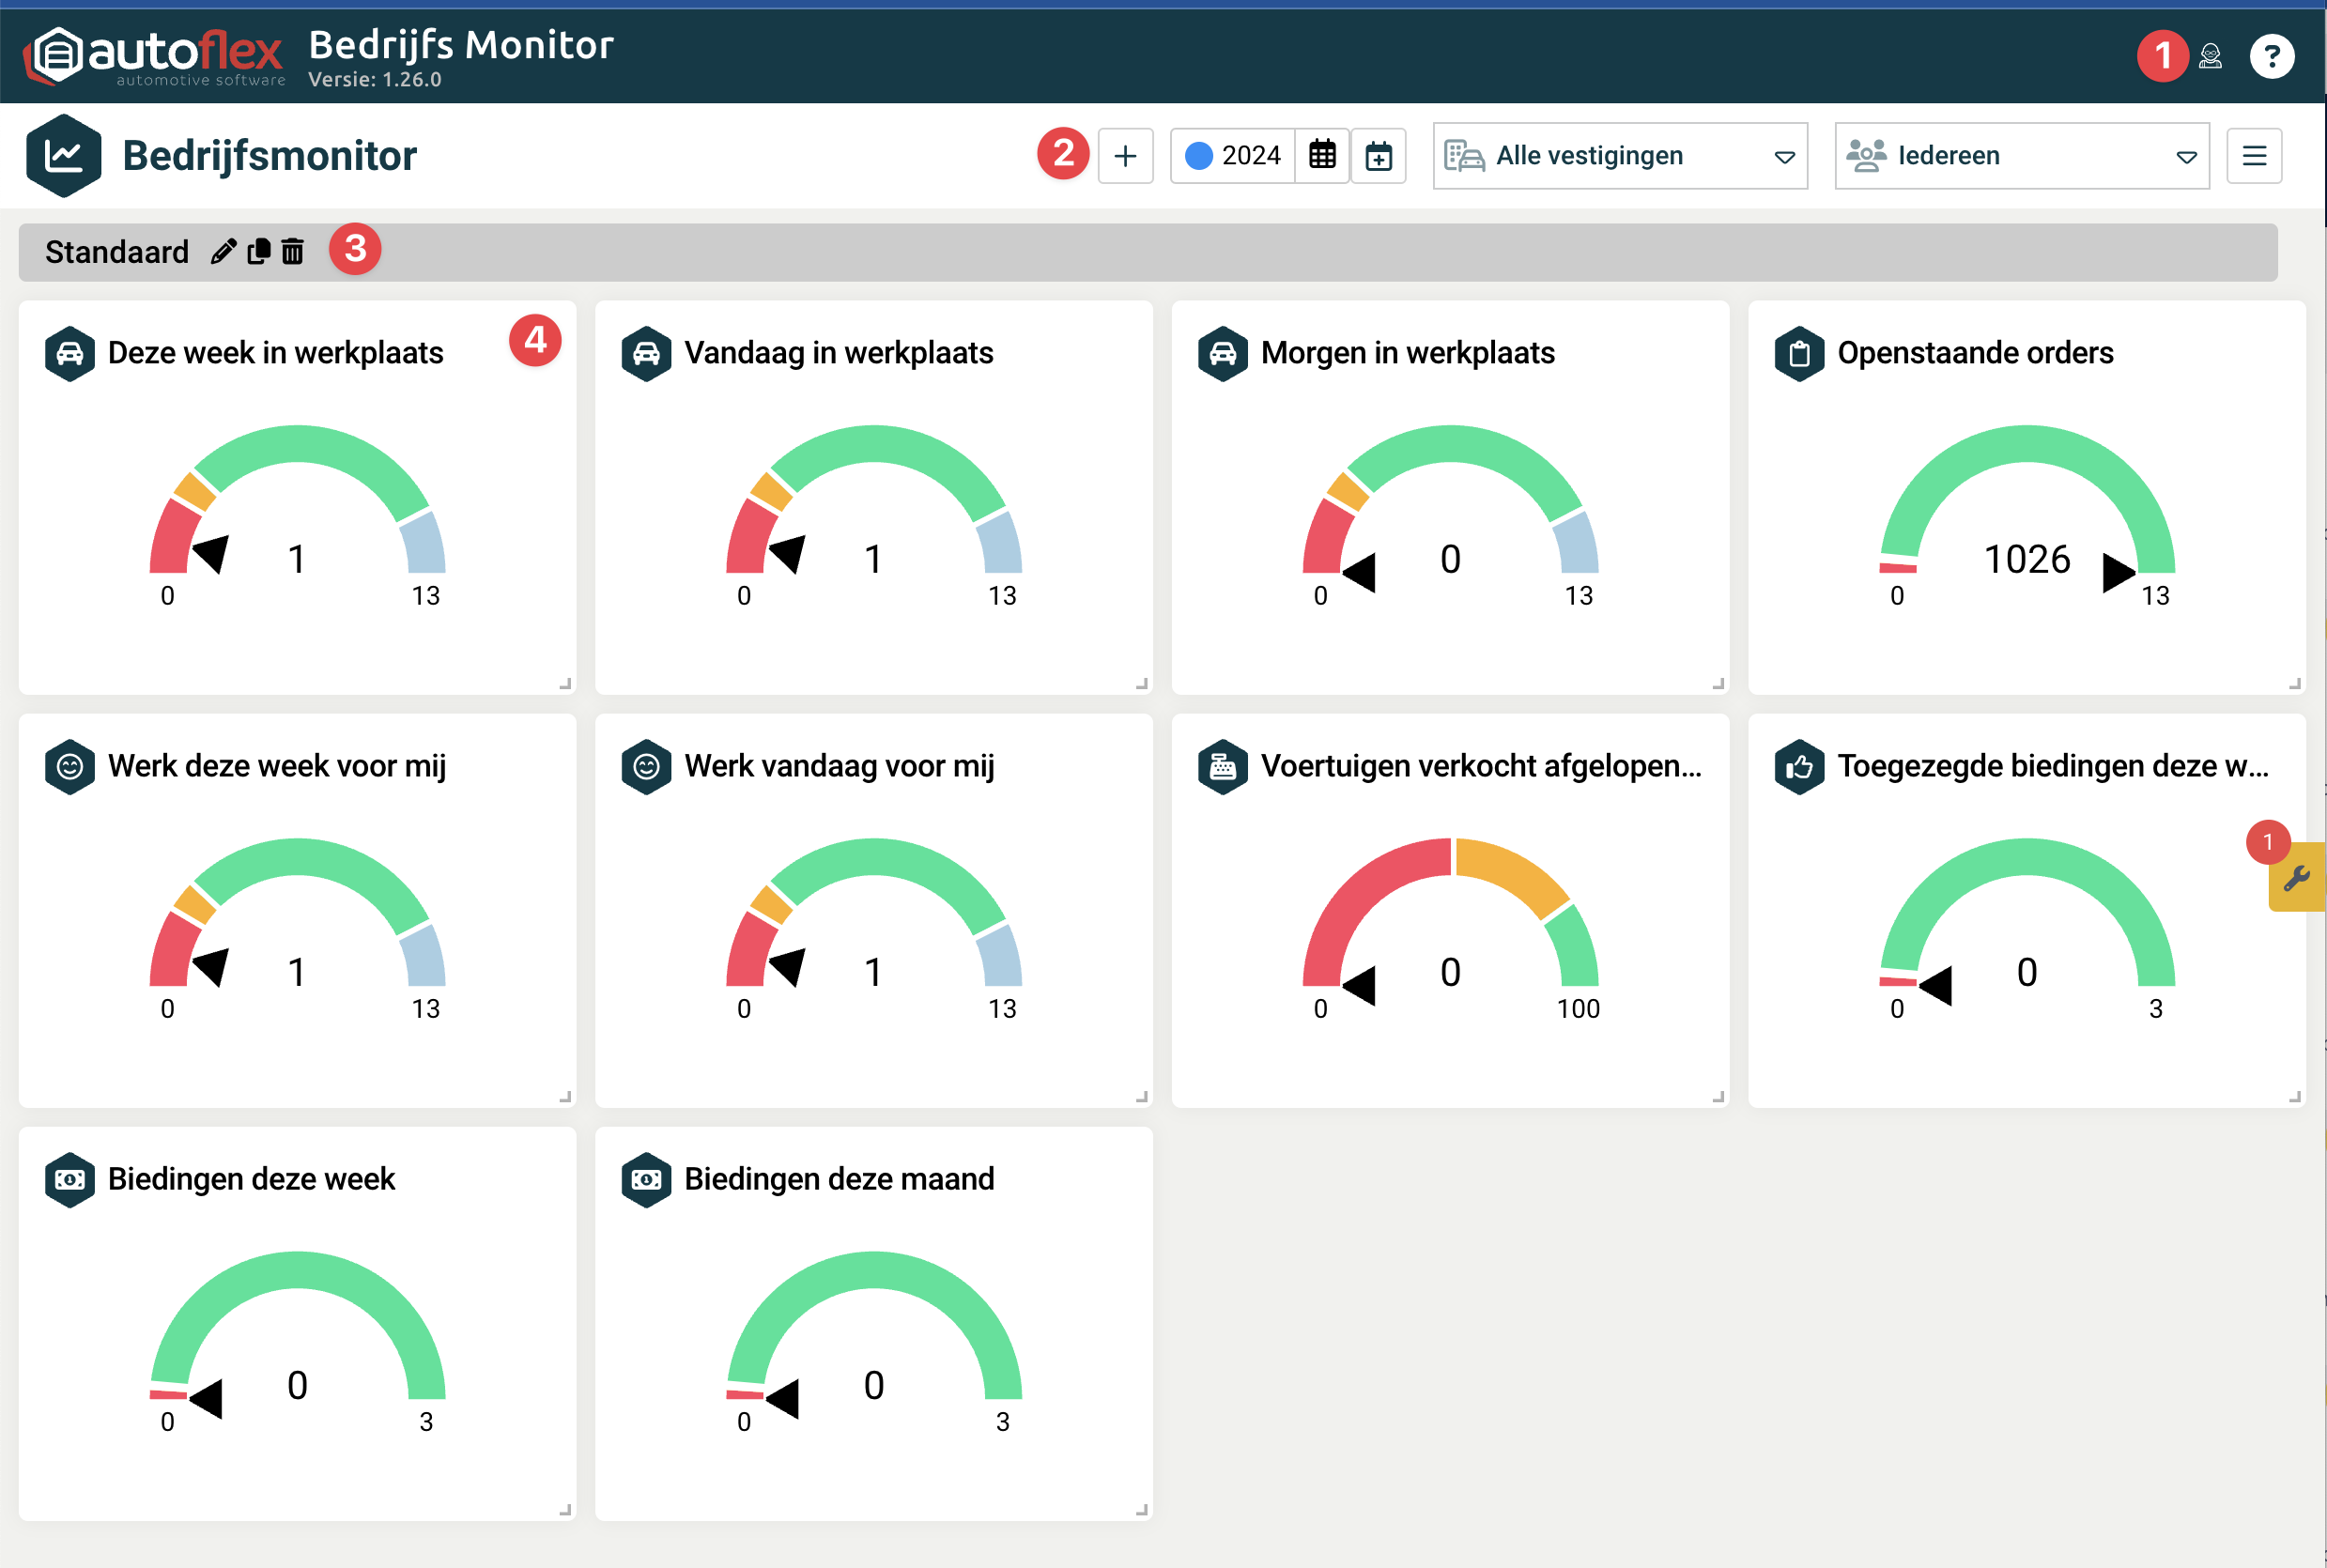Click resize handle of Biedingen deze maand
The height and width of the screenshot is (1568, 2327).
[x=1141, y=1509]
